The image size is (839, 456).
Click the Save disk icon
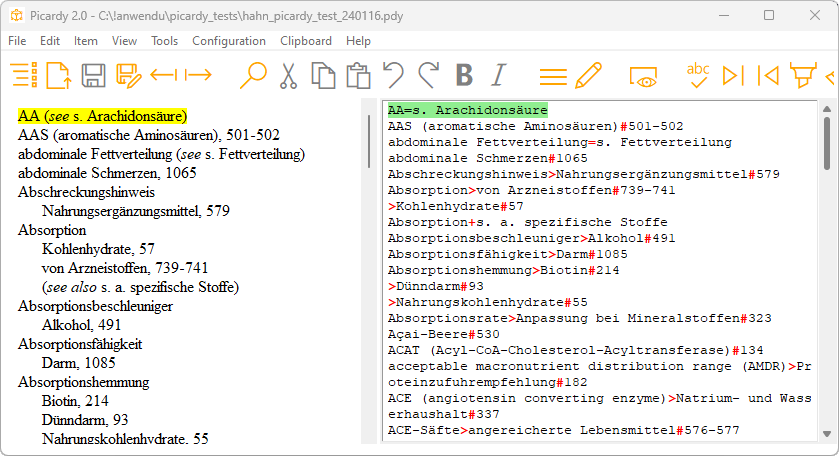tap(94, 75)
